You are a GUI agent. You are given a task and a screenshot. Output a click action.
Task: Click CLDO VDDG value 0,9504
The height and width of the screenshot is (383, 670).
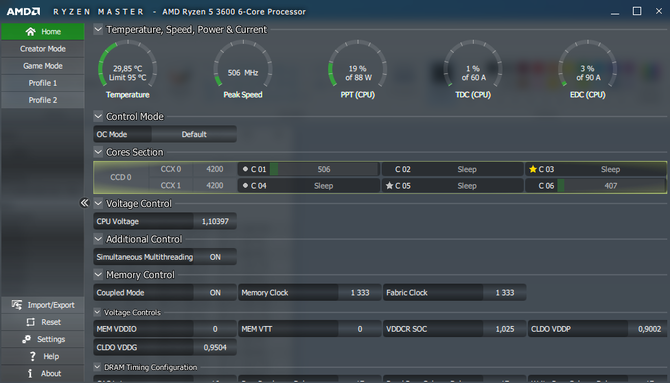coord(215,348)
